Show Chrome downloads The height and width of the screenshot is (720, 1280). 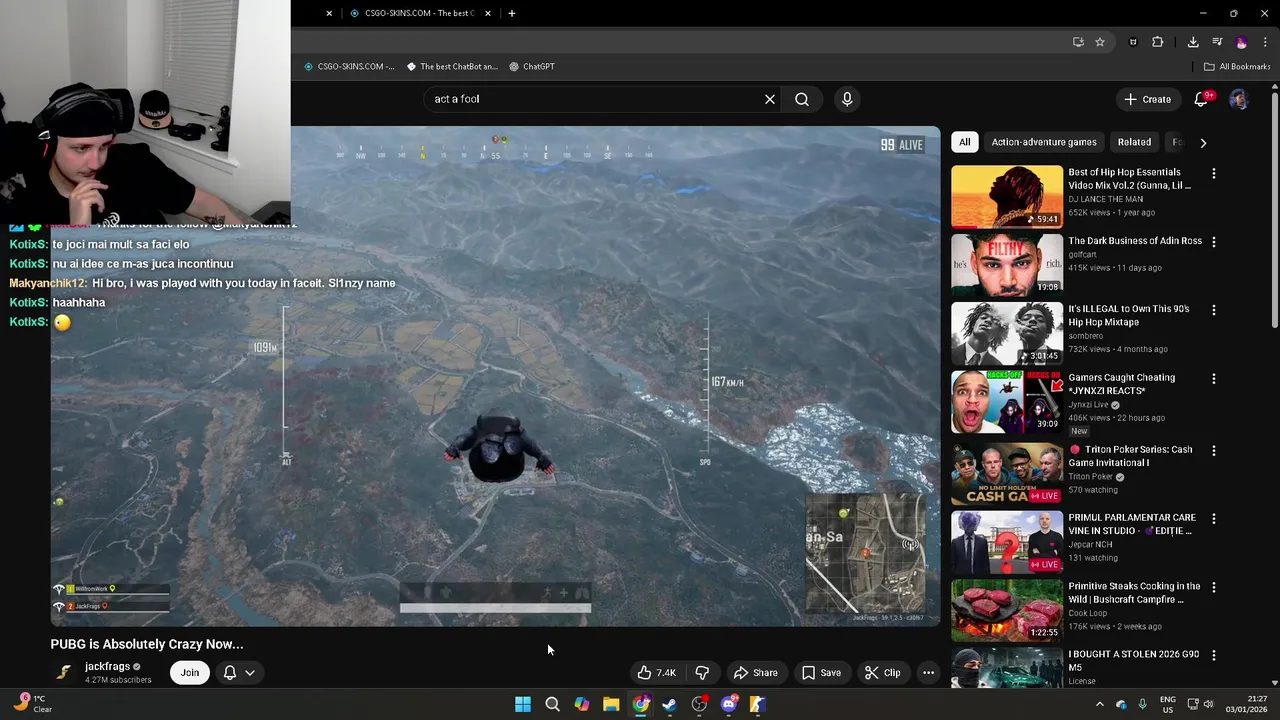(1193, 42)
